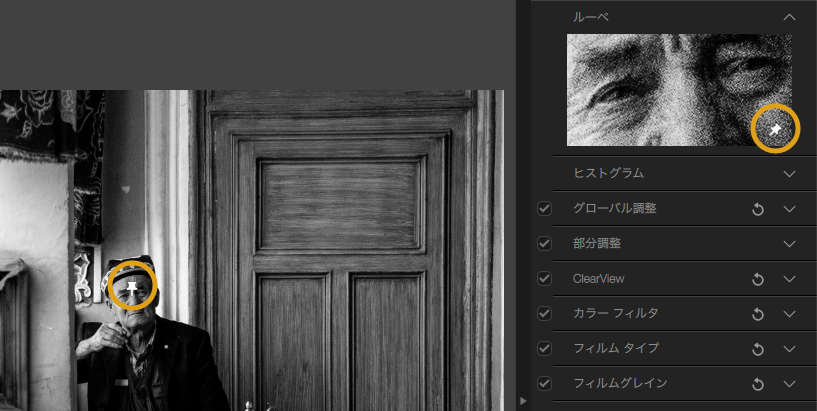This screenshot has width=817, height=411.
Task: Click the カラー フィルタ label
Action: tap(616, 313)
